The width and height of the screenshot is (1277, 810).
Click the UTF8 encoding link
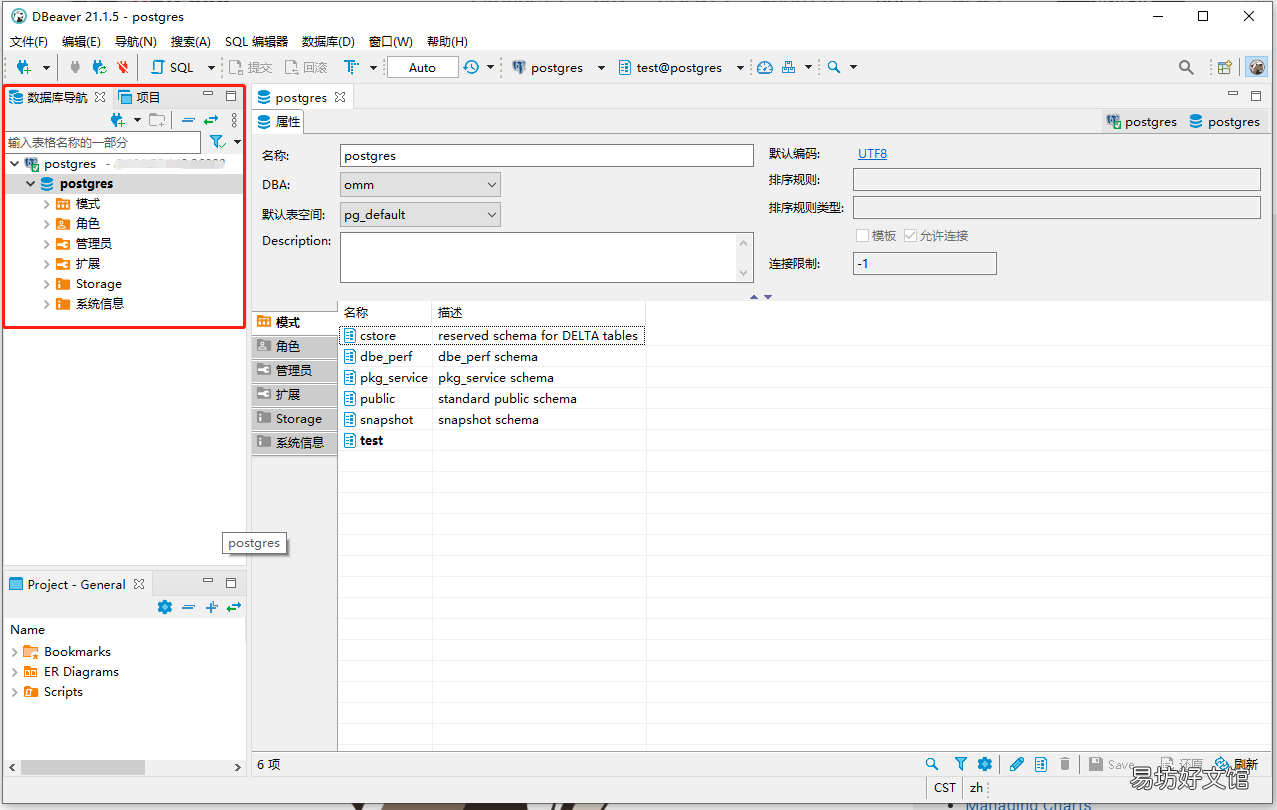pos(872,154)
